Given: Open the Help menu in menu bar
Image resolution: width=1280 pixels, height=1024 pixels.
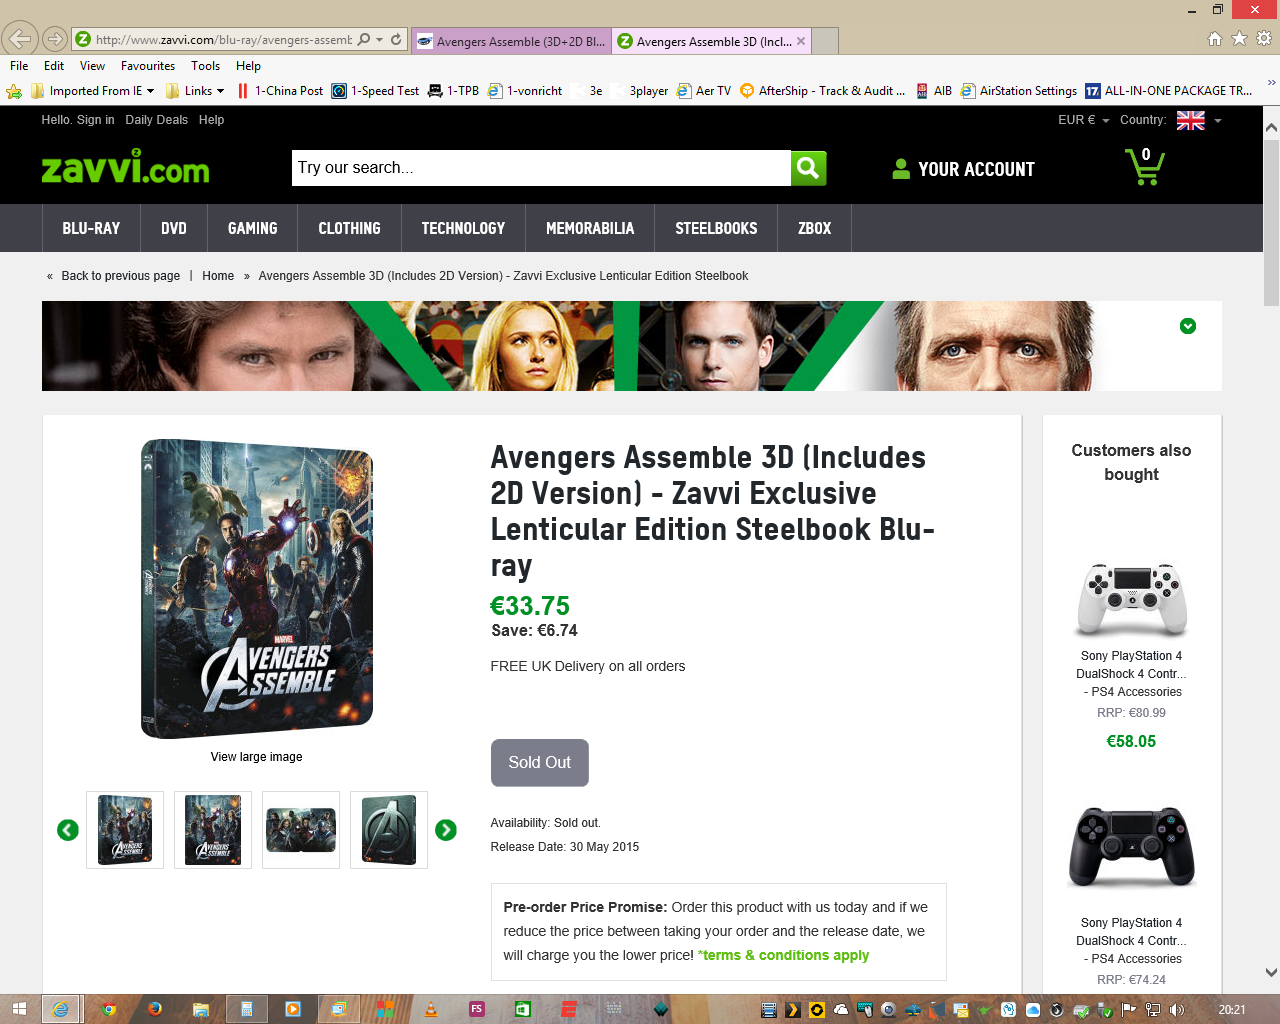Looking at the screenshot, I should (x=248, y=66).
